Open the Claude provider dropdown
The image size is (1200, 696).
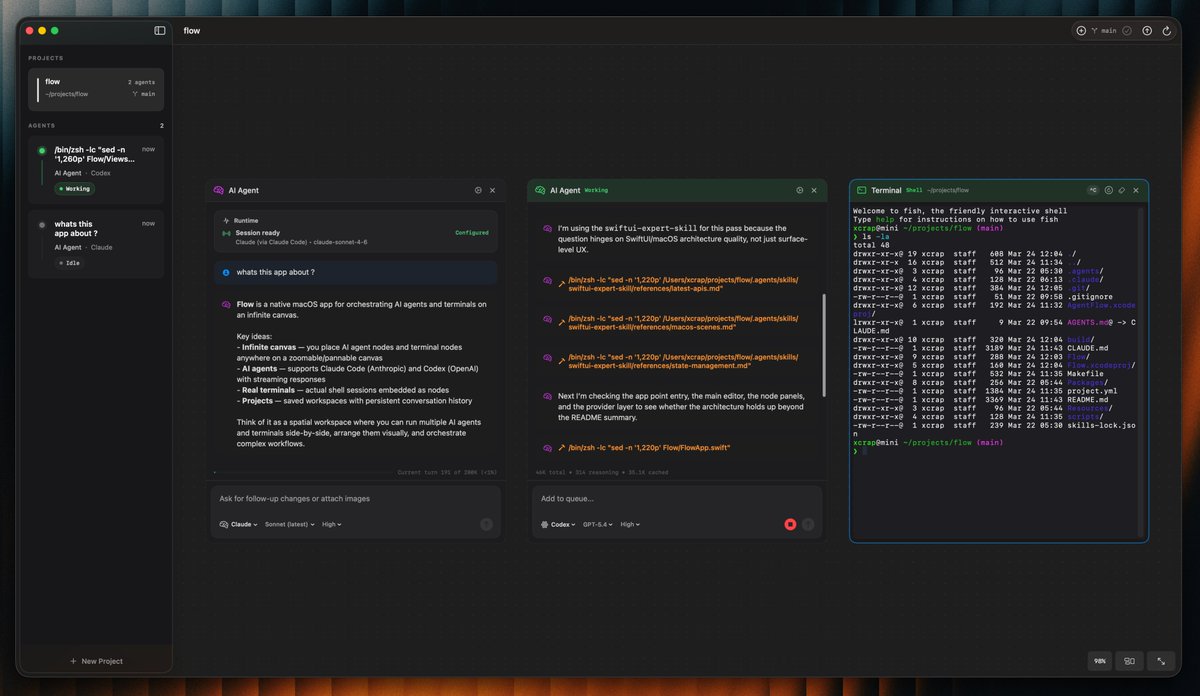[238, 524]
